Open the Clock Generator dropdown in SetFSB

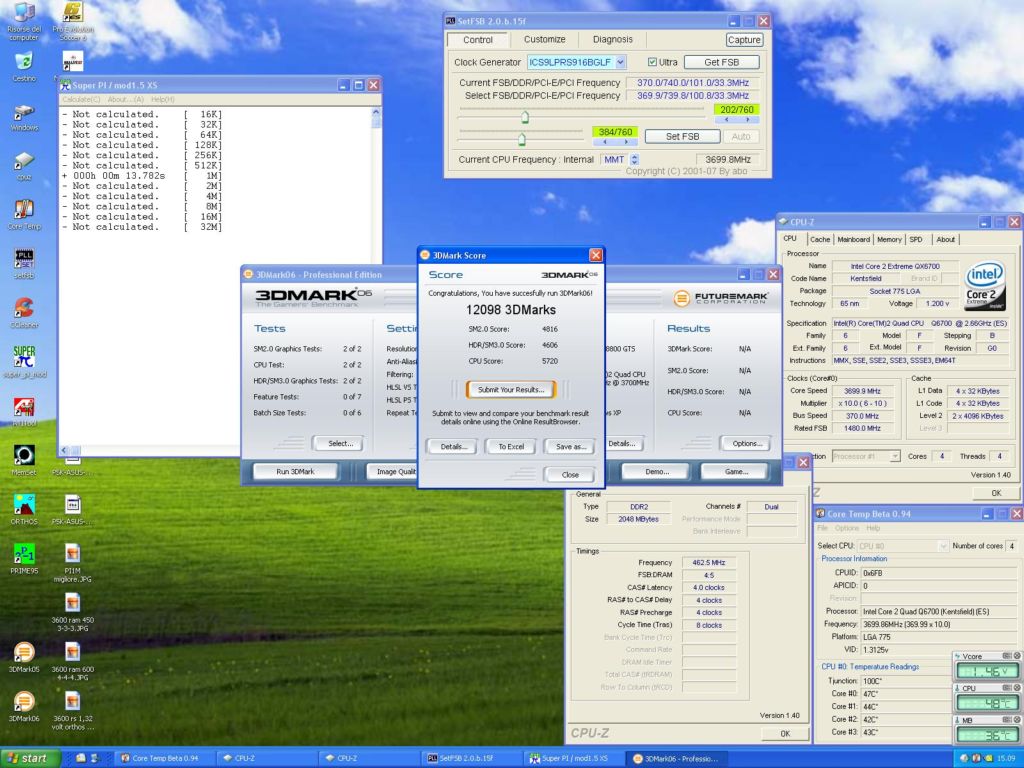tap(620, 62)
